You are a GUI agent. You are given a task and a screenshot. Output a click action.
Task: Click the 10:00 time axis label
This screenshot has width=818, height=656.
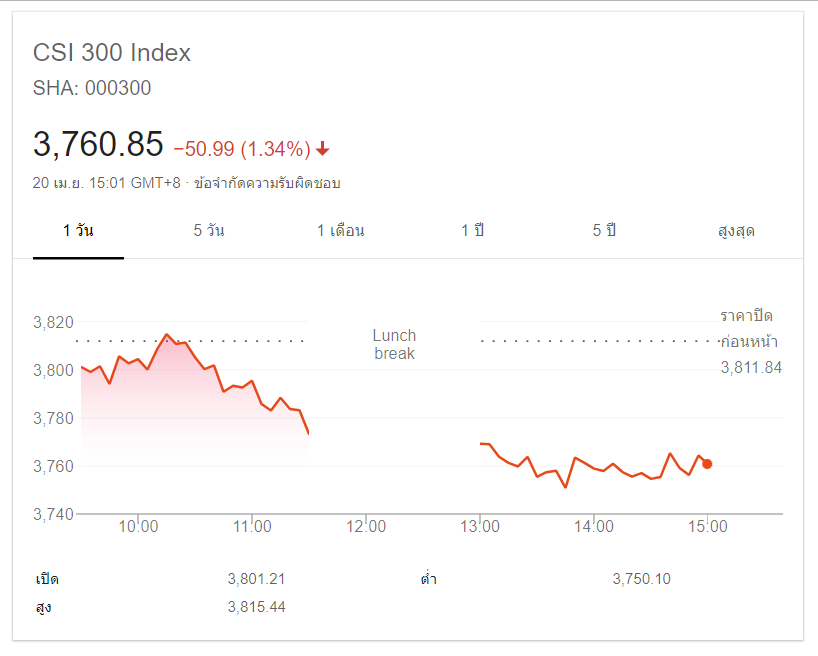139,527
